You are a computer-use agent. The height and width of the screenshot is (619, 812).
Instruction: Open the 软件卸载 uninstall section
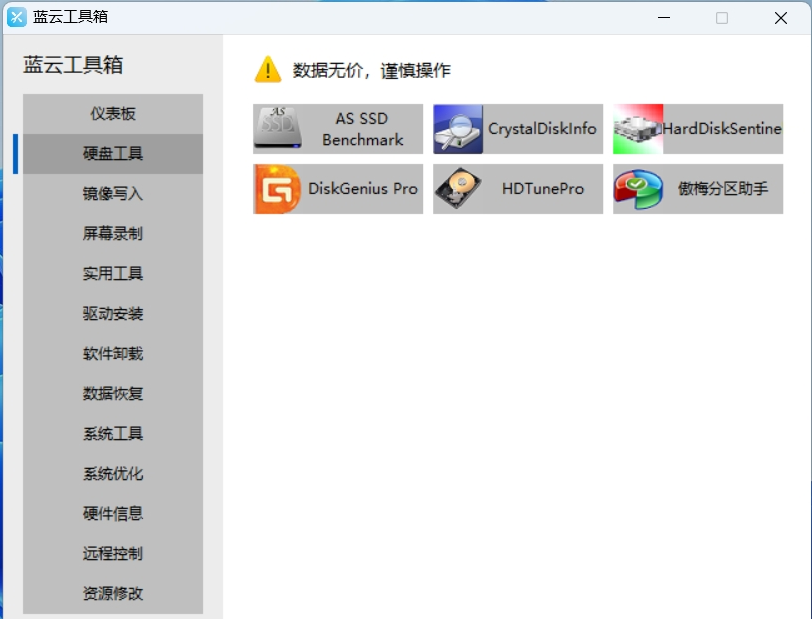111,353
